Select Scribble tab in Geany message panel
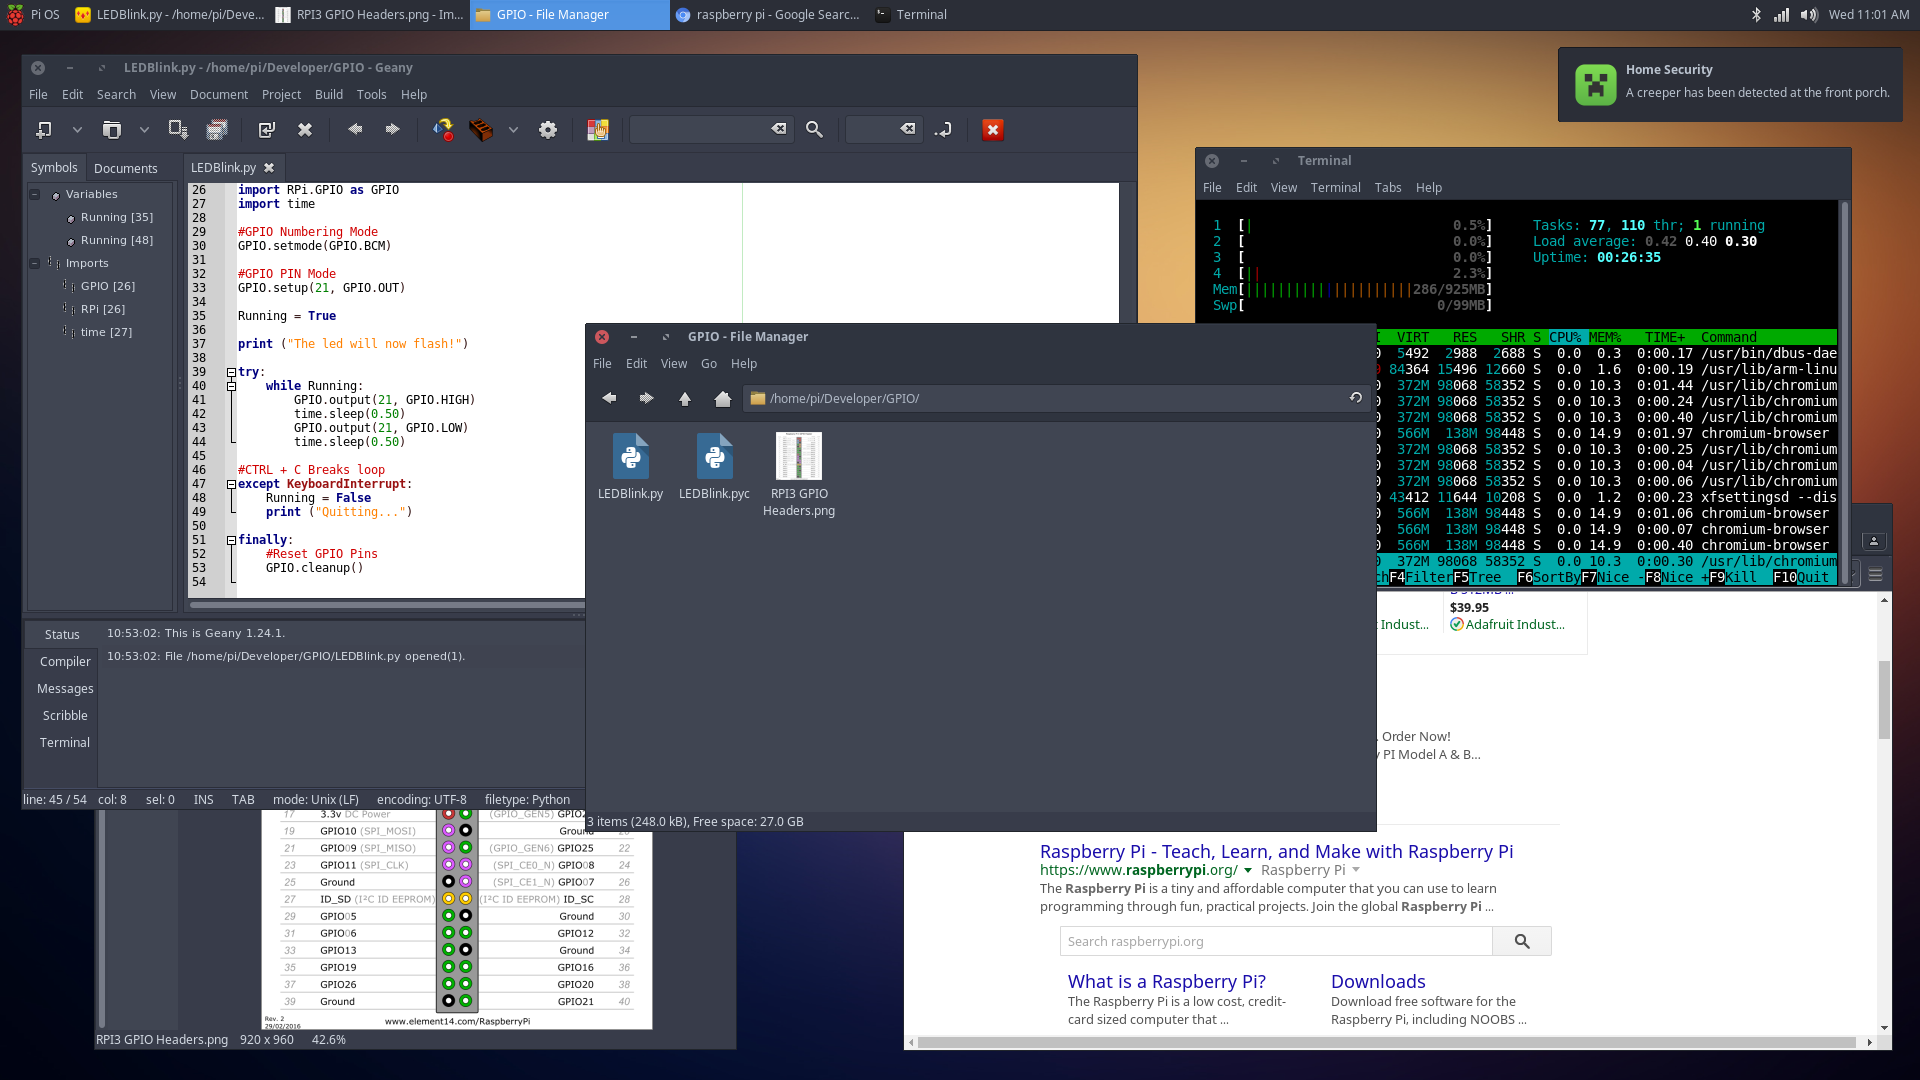Screen dimensions: 1920x1080 point(65,716)
